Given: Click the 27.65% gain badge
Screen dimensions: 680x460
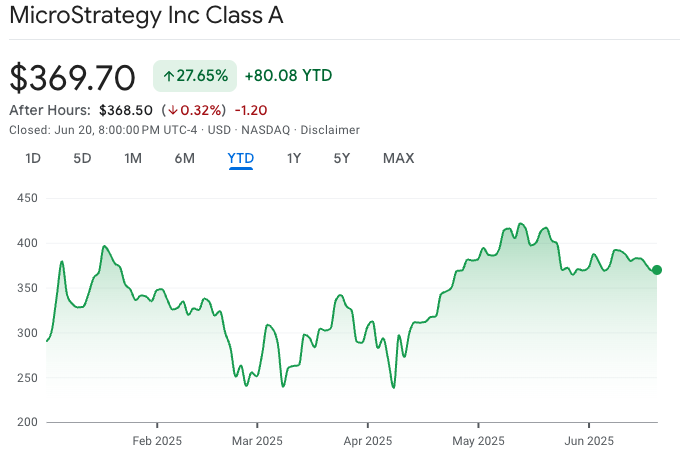Looking at the screenshot, I should 195,76.
